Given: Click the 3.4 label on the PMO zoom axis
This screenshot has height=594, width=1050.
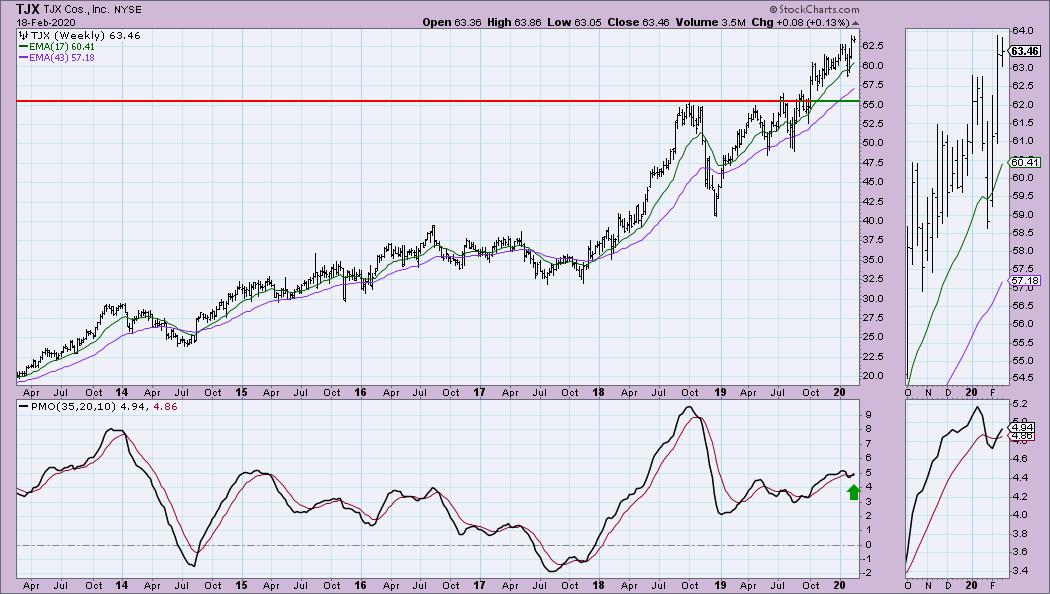Looking at the screenshot, I should [1020, 571].
